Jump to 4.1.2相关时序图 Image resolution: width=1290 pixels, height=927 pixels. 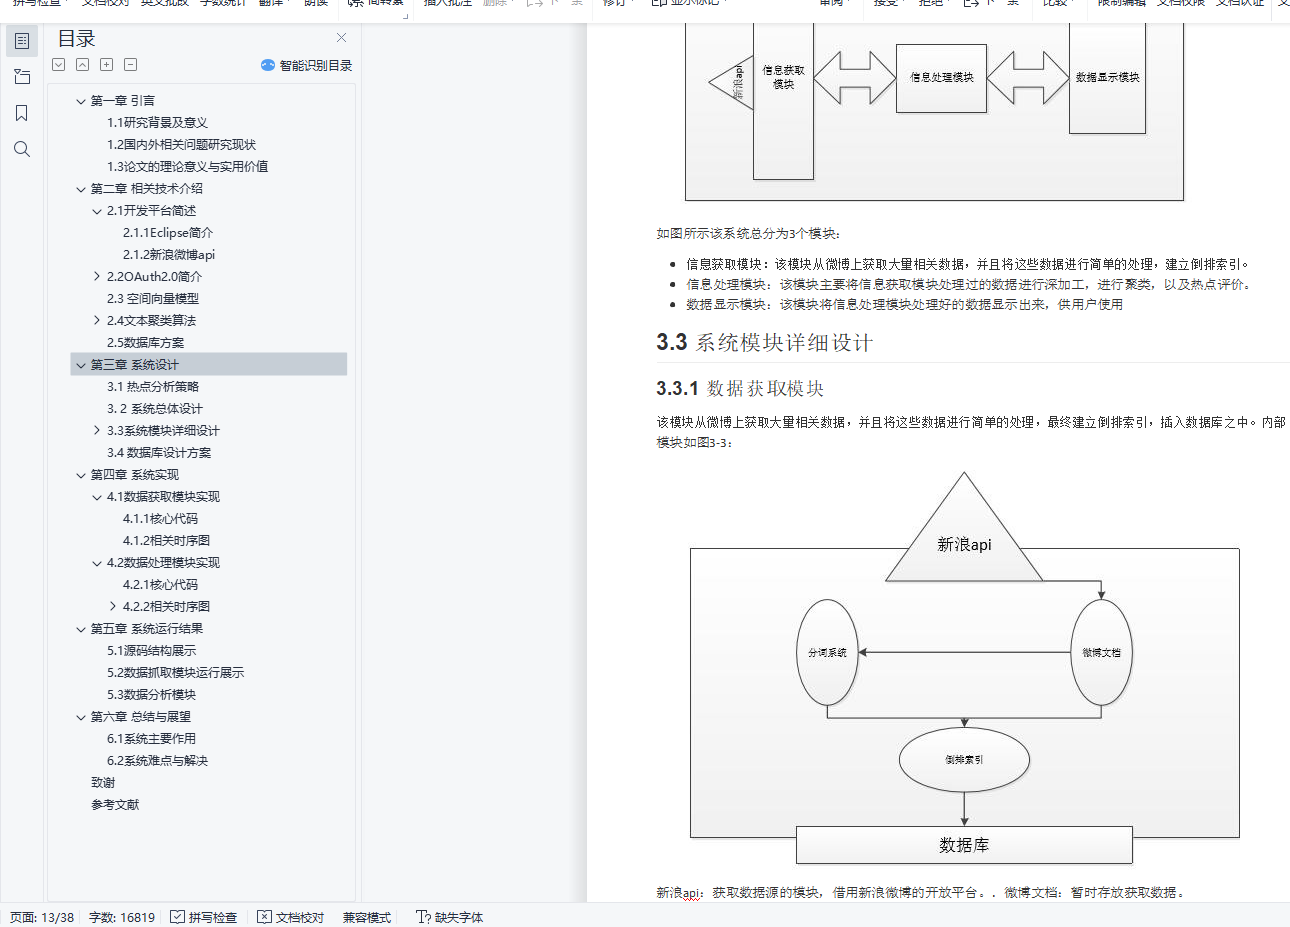[x=166, y=541]
